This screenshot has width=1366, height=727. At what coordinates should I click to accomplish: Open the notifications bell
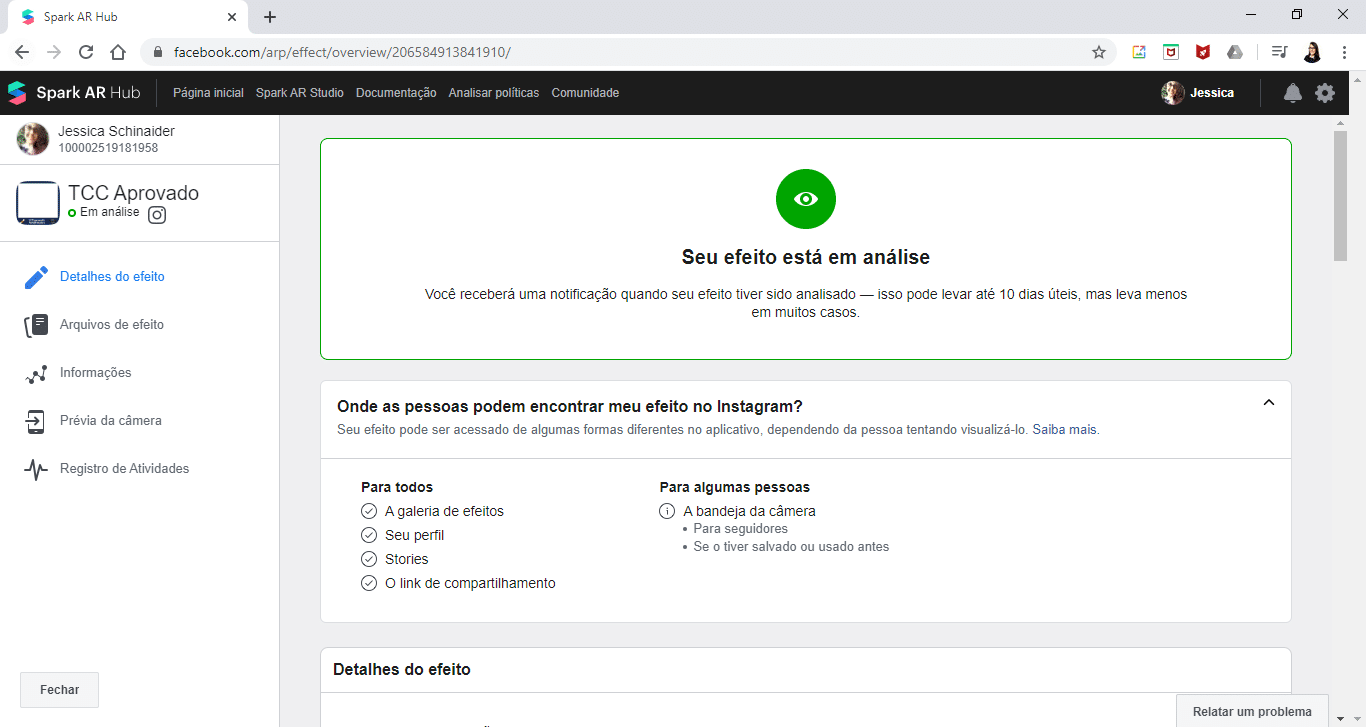pyautogui.click(x=1293, y=93)
